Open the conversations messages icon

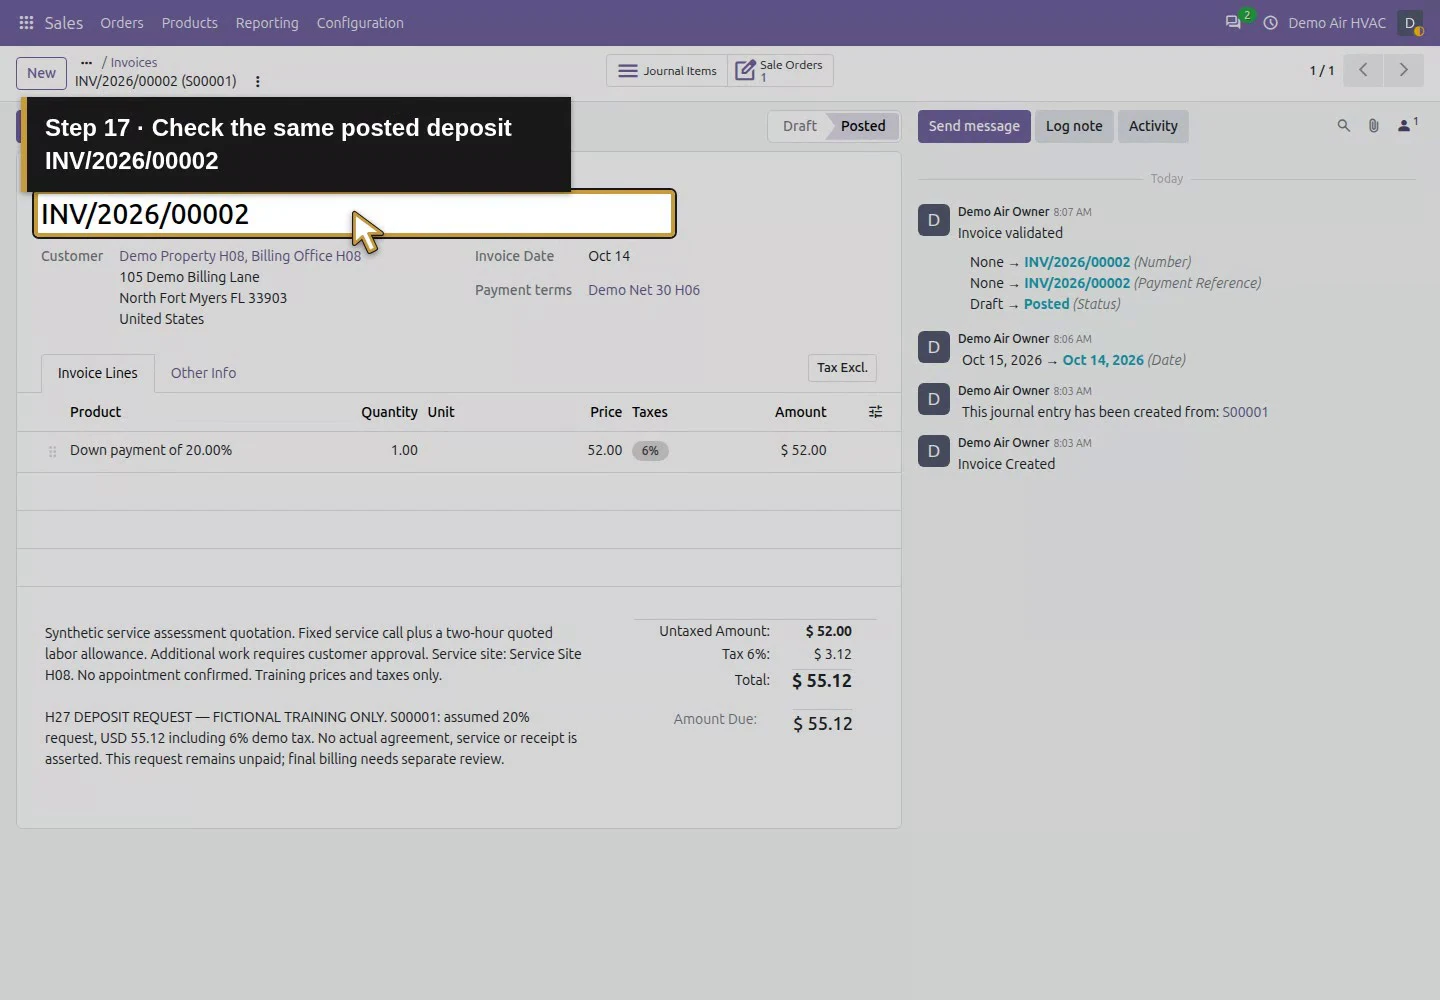coord(1233,22)
